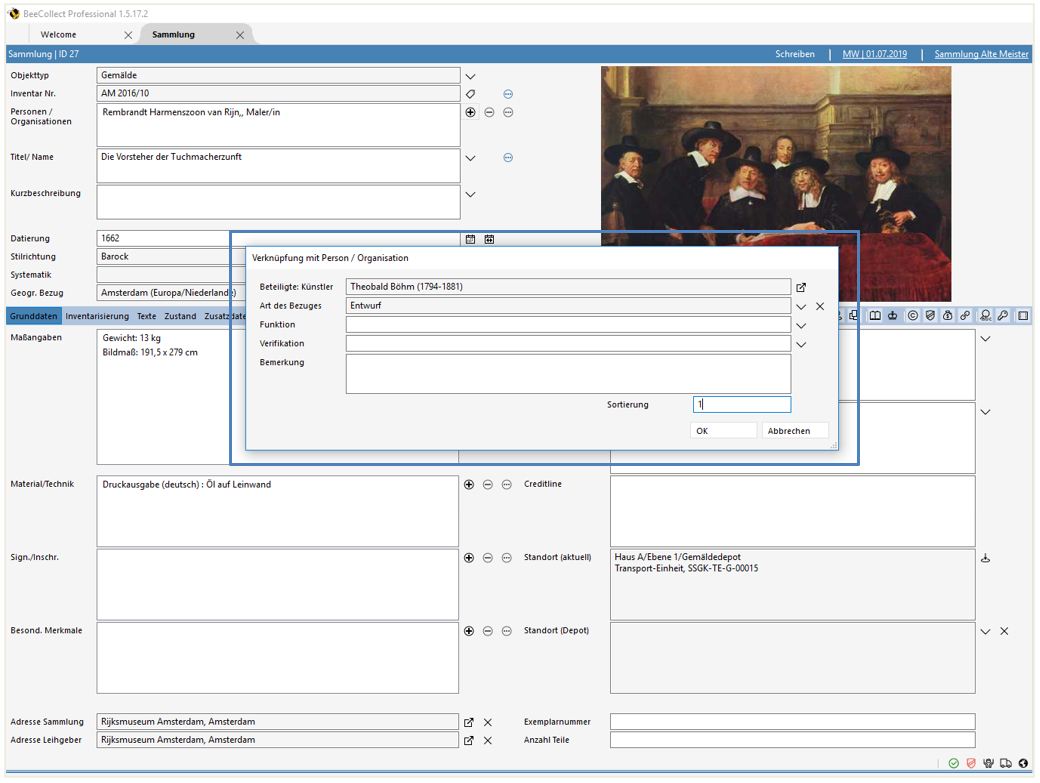The width and height of the screenshot is (1040, 783).
Task: Click the chain link toolbar icon
Action: (964, 315)
